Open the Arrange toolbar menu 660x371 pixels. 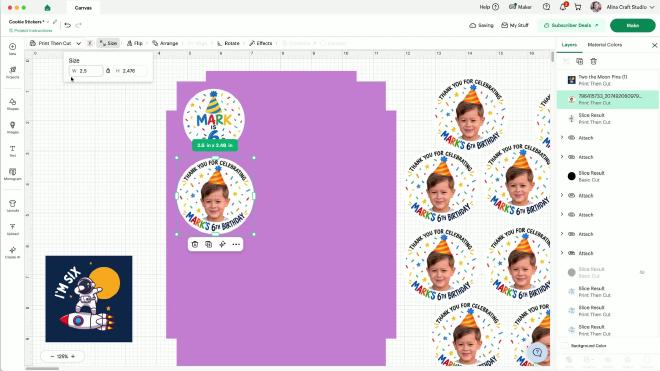click(x=165, y=43)
